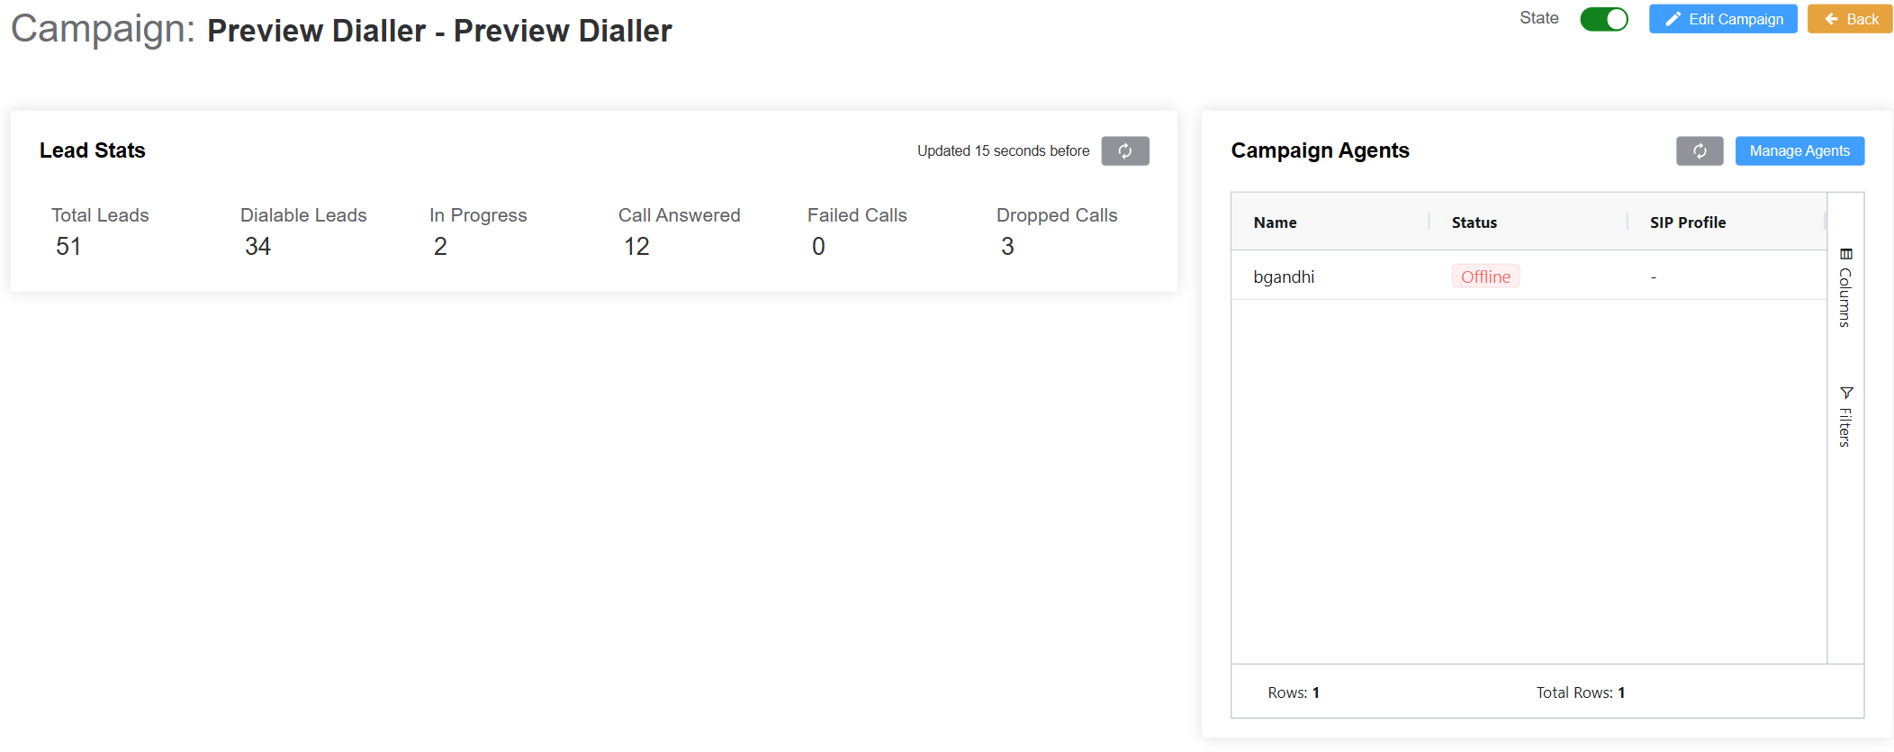Toggle the campaign State switch
The height and width of the screenshot is (752, 1894).
coord(1603,19)
